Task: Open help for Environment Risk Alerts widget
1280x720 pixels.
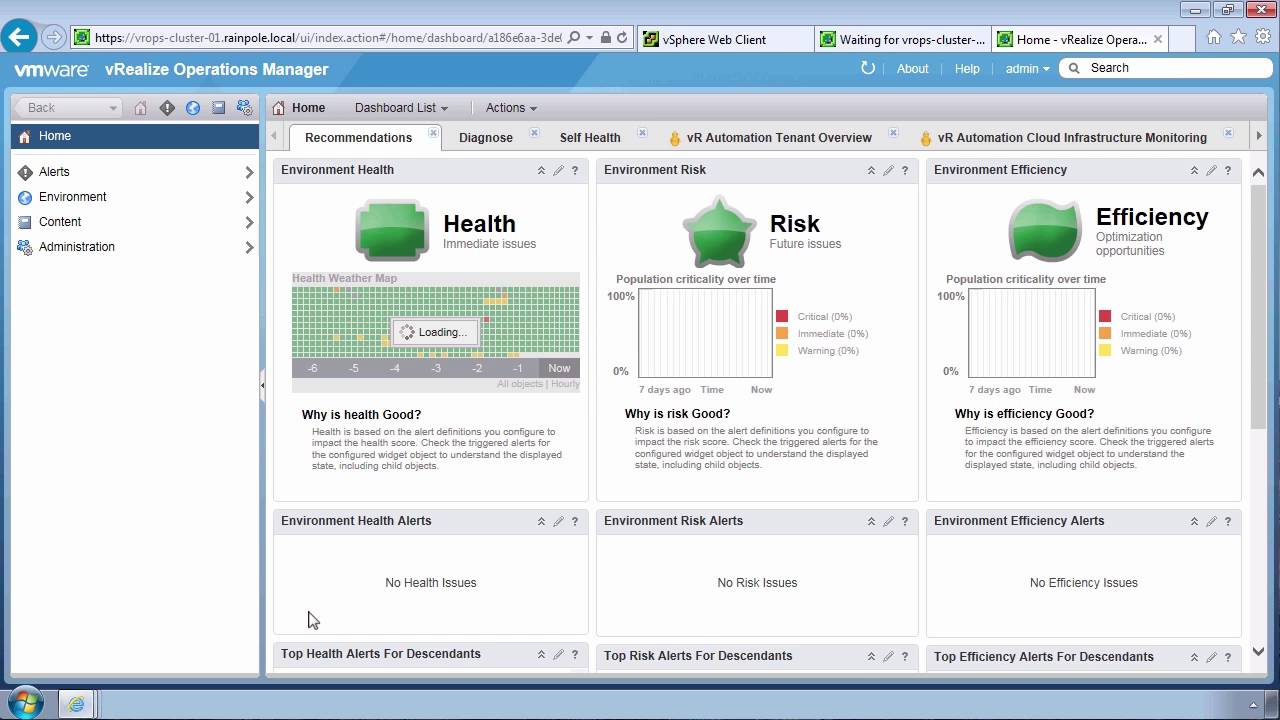Action: point(905,522)
